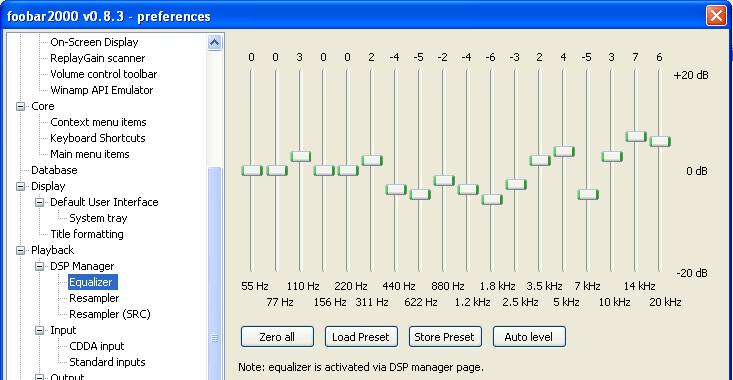
Task: Open CDDA input settings
Action: click(96, 346)
